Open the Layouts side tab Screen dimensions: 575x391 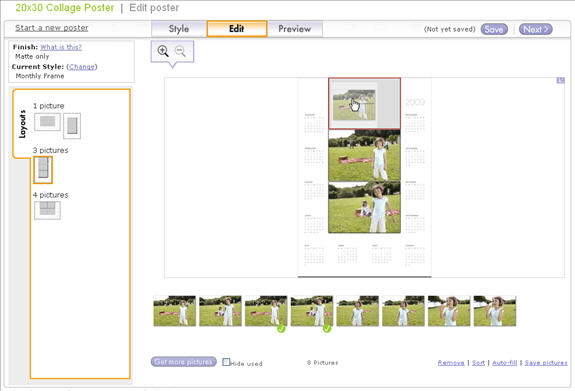[x=22, y=124]
